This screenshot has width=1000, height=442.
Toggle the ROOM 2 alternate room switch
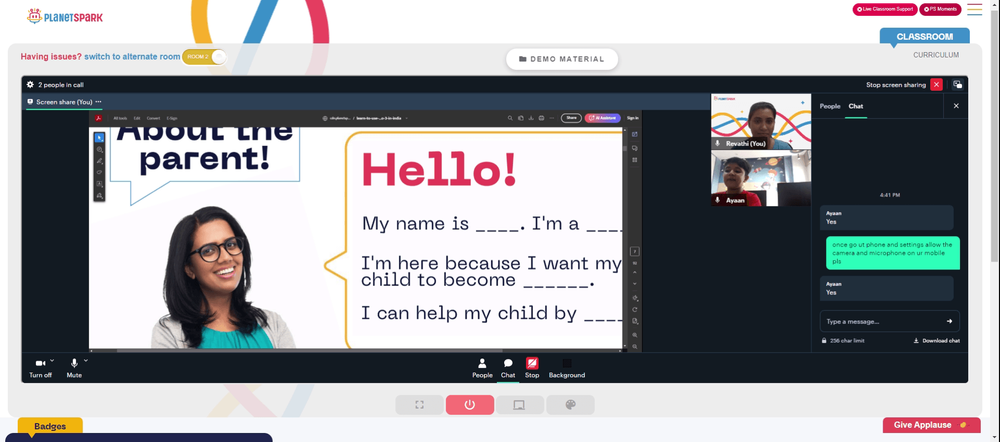tap(204, 57)
